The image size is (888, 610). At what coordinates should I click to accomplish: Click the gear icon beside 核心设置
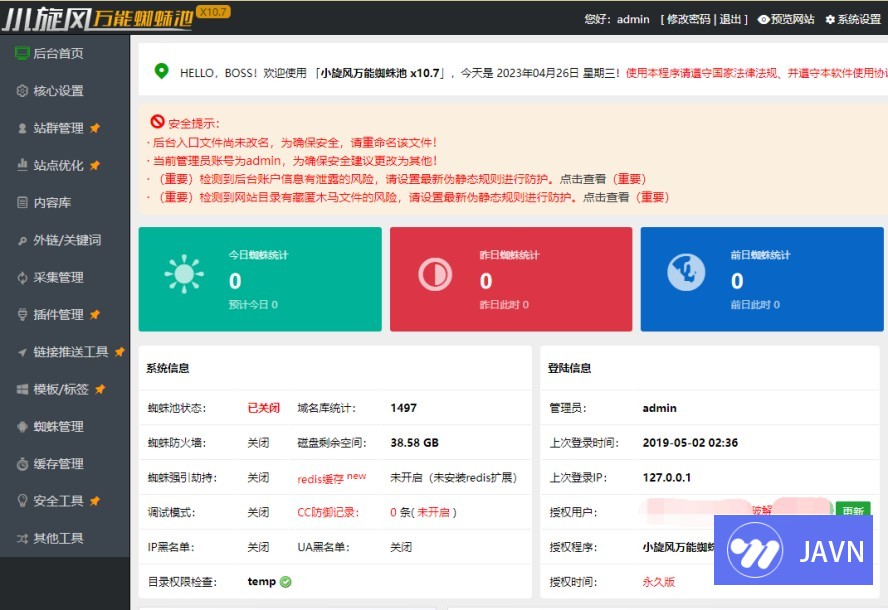pos(22,91)
